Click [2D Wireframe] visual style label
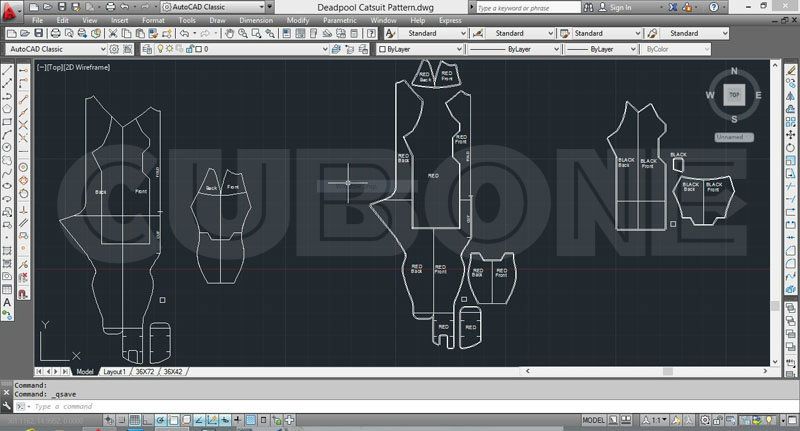 [x=87, y=67]
